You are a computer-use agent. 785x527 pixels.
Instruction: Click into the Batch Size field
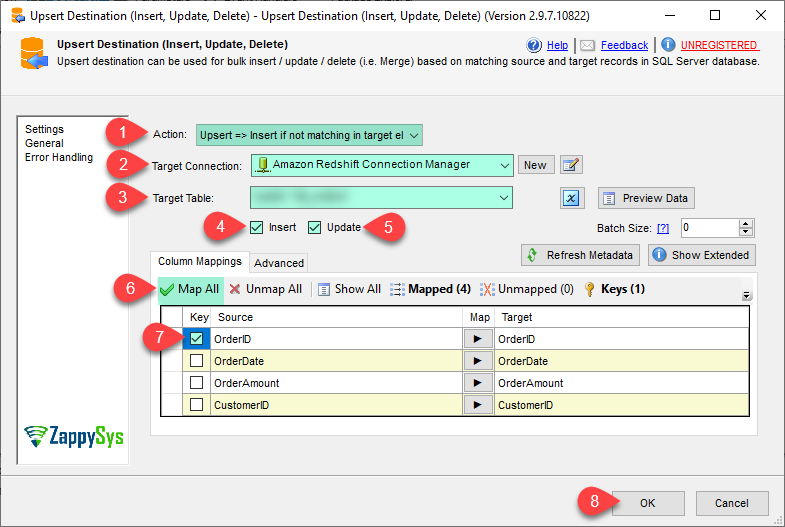click(x=710, y=228)
